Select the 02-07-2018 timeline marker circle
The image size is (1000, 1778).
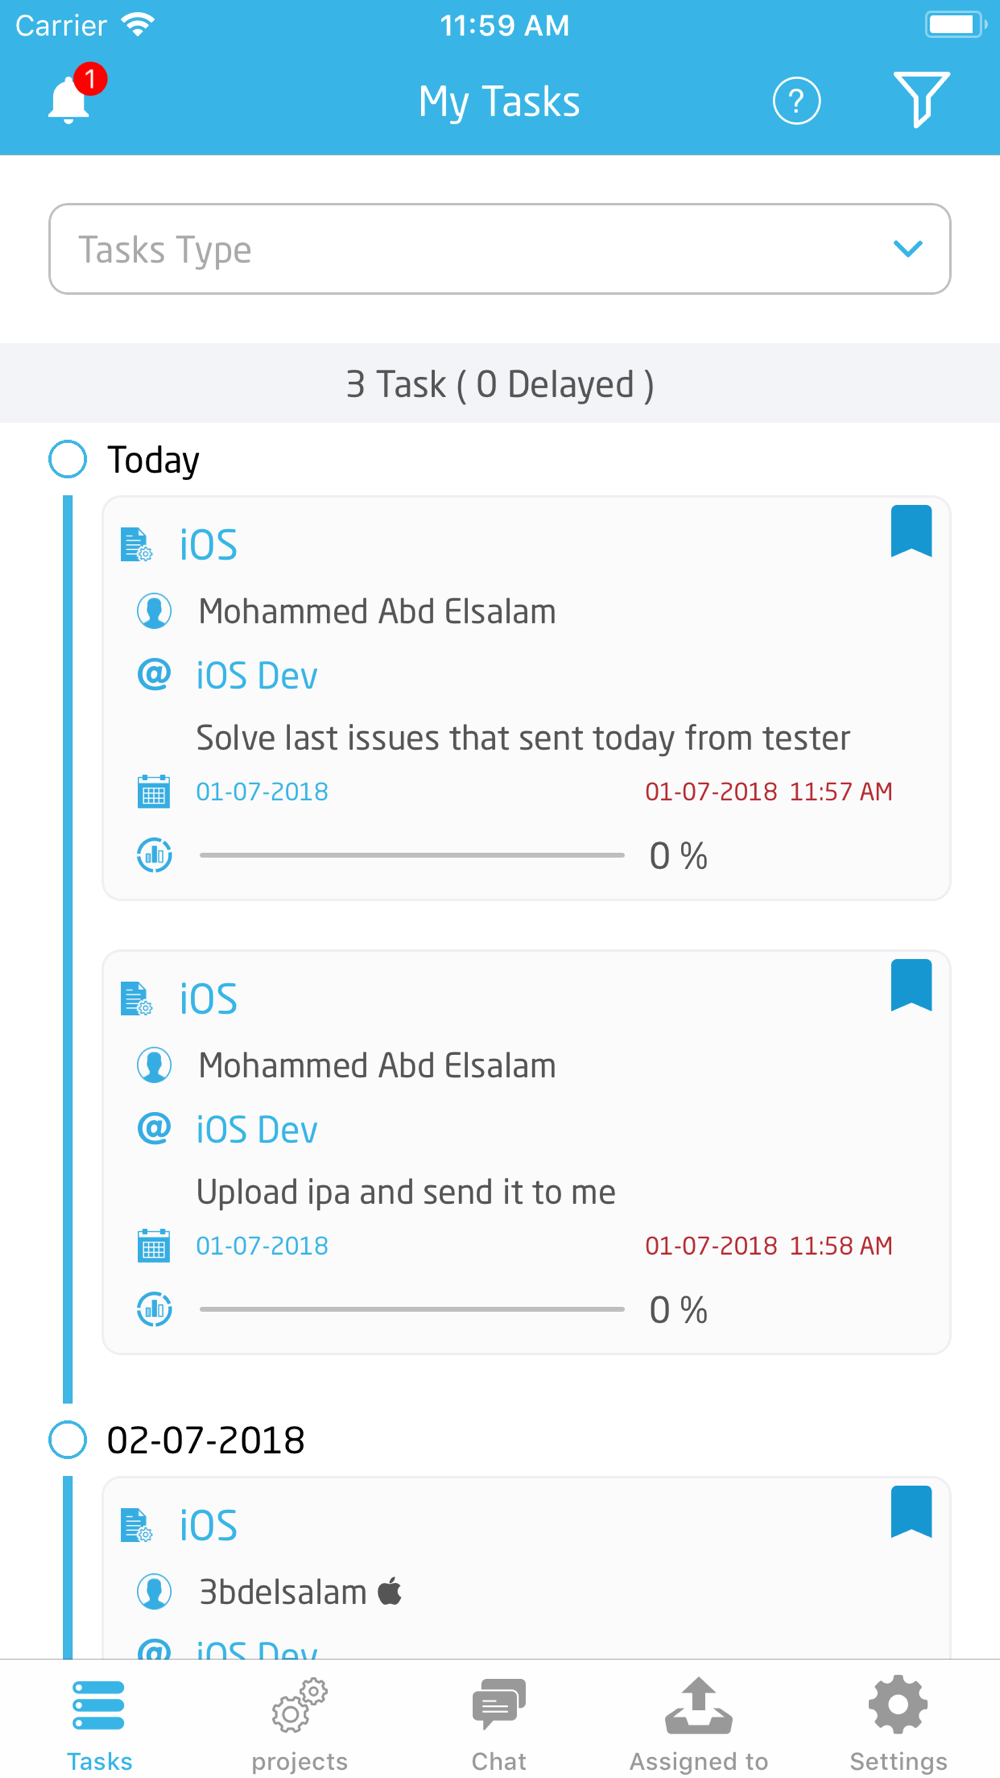click(68, 1440)
